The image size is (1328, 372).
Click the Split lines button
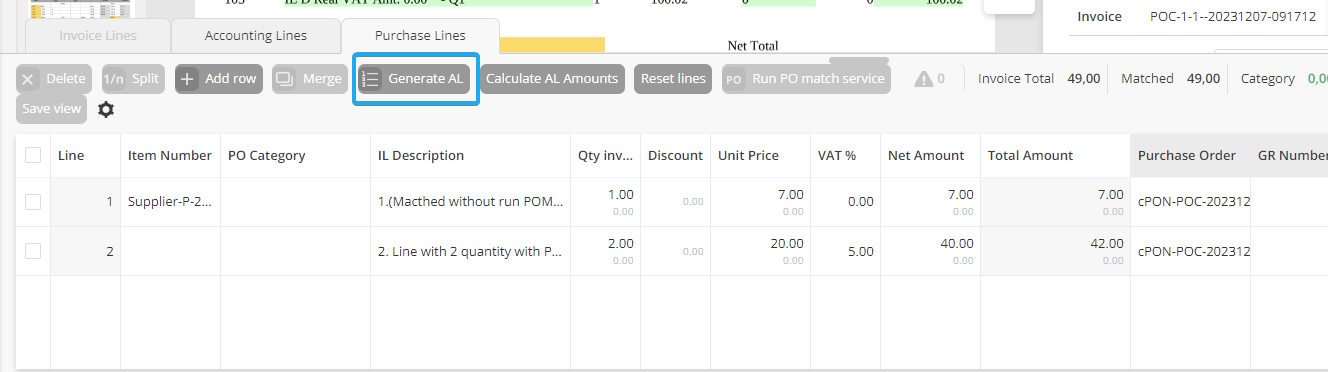pyautogui.click(x=133, y=79)
